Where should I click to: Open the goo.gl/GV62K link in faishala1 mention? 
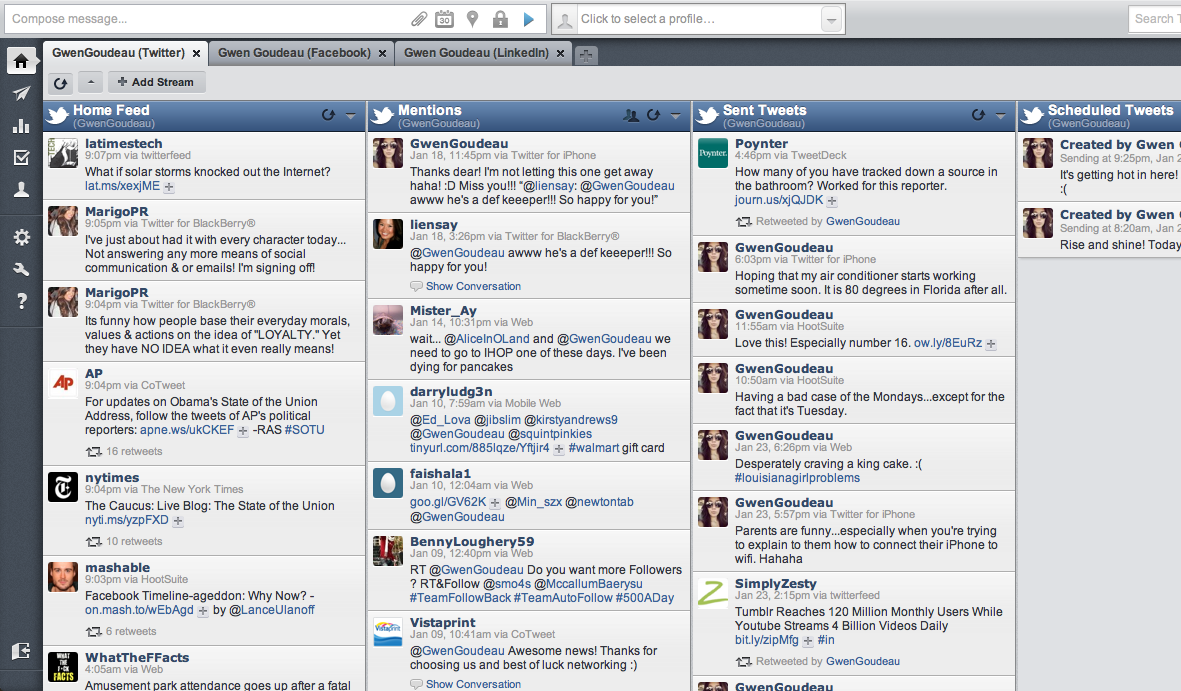(447, 502)
